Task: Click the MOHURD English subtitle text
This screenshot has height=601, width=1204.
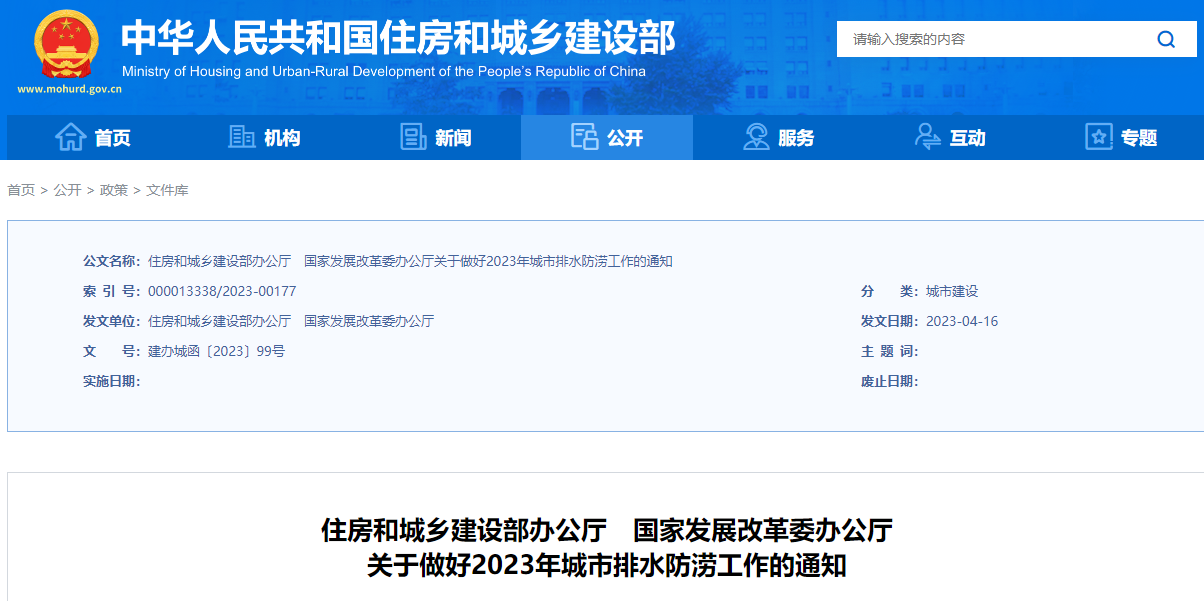Action: click(384, 70)
